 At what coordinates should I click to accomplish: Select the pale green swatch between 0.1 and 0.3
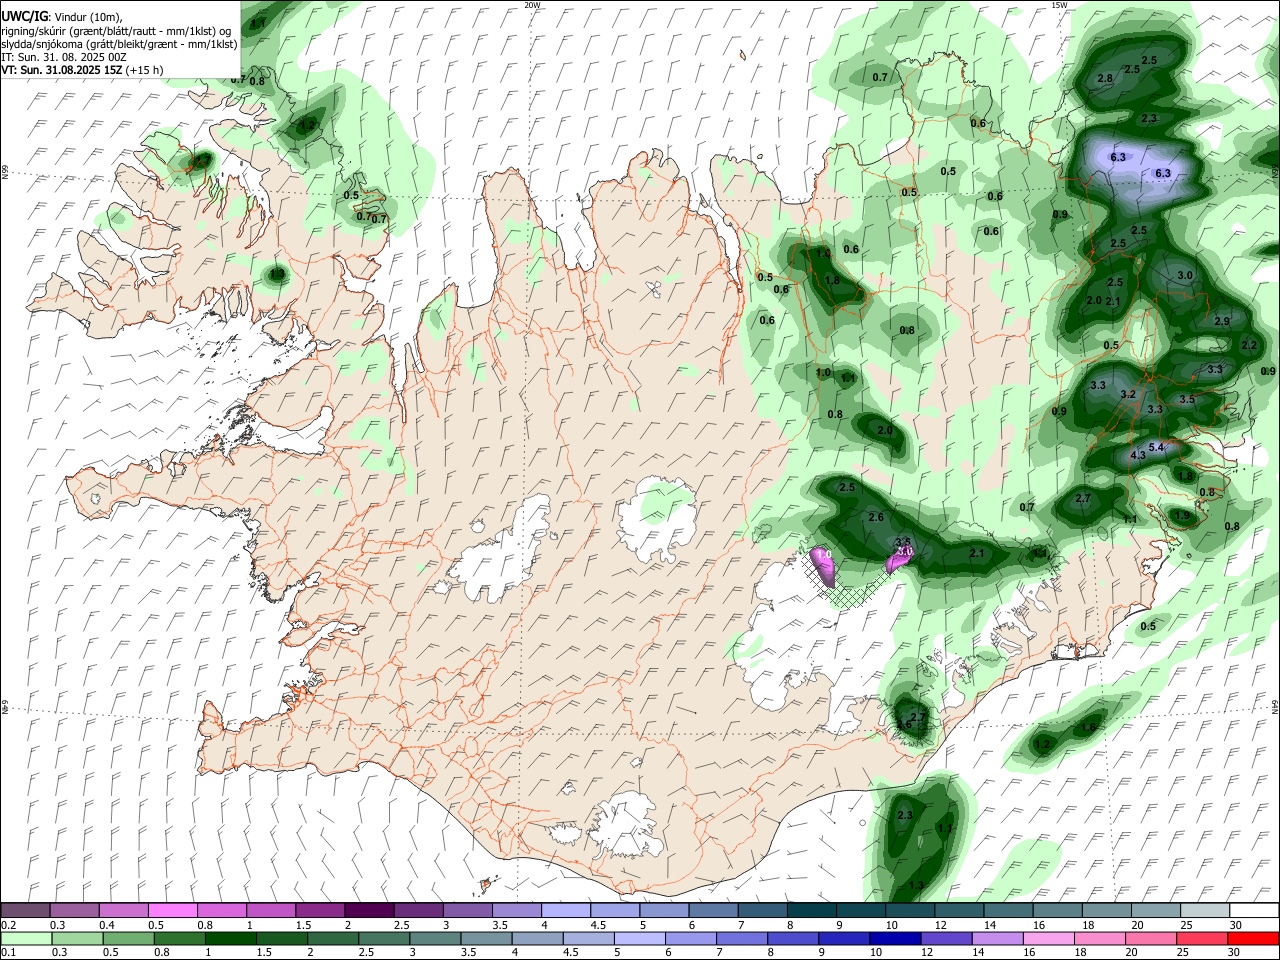click(x=27, y=938)
